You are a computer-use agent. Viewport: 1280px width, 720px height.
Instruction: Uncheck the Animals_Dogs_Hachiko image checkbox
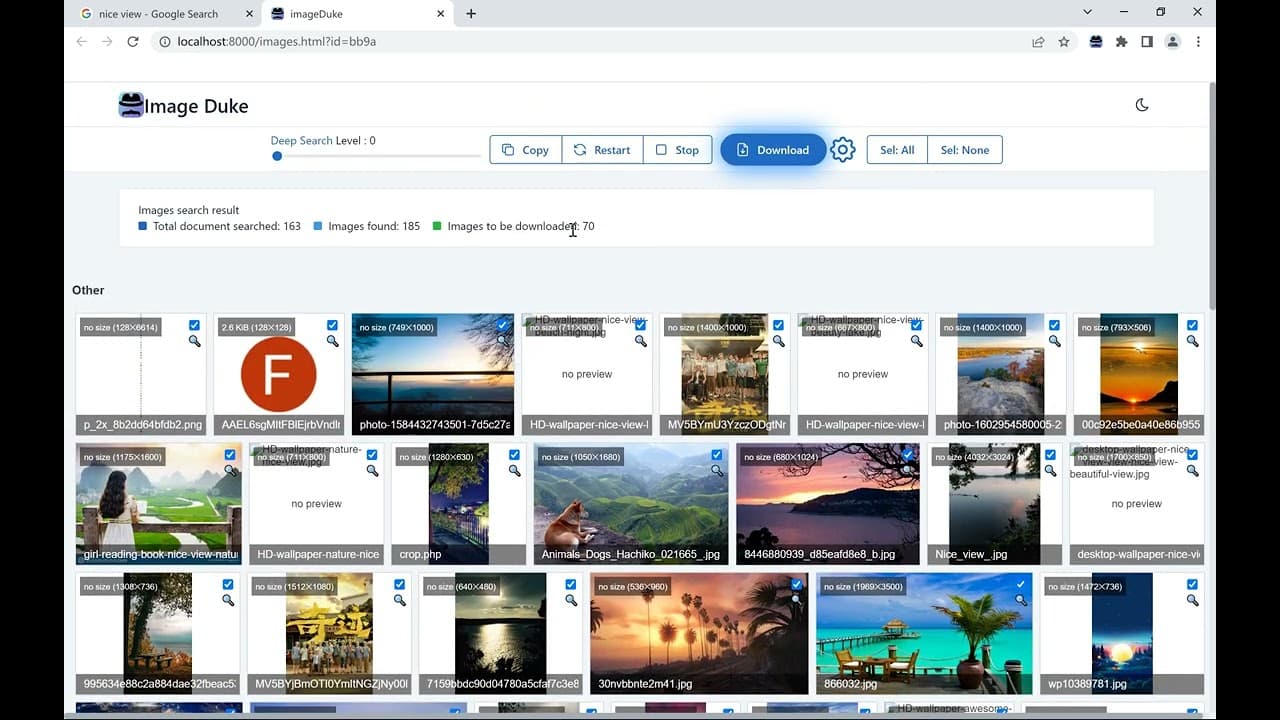coord(717,455)
